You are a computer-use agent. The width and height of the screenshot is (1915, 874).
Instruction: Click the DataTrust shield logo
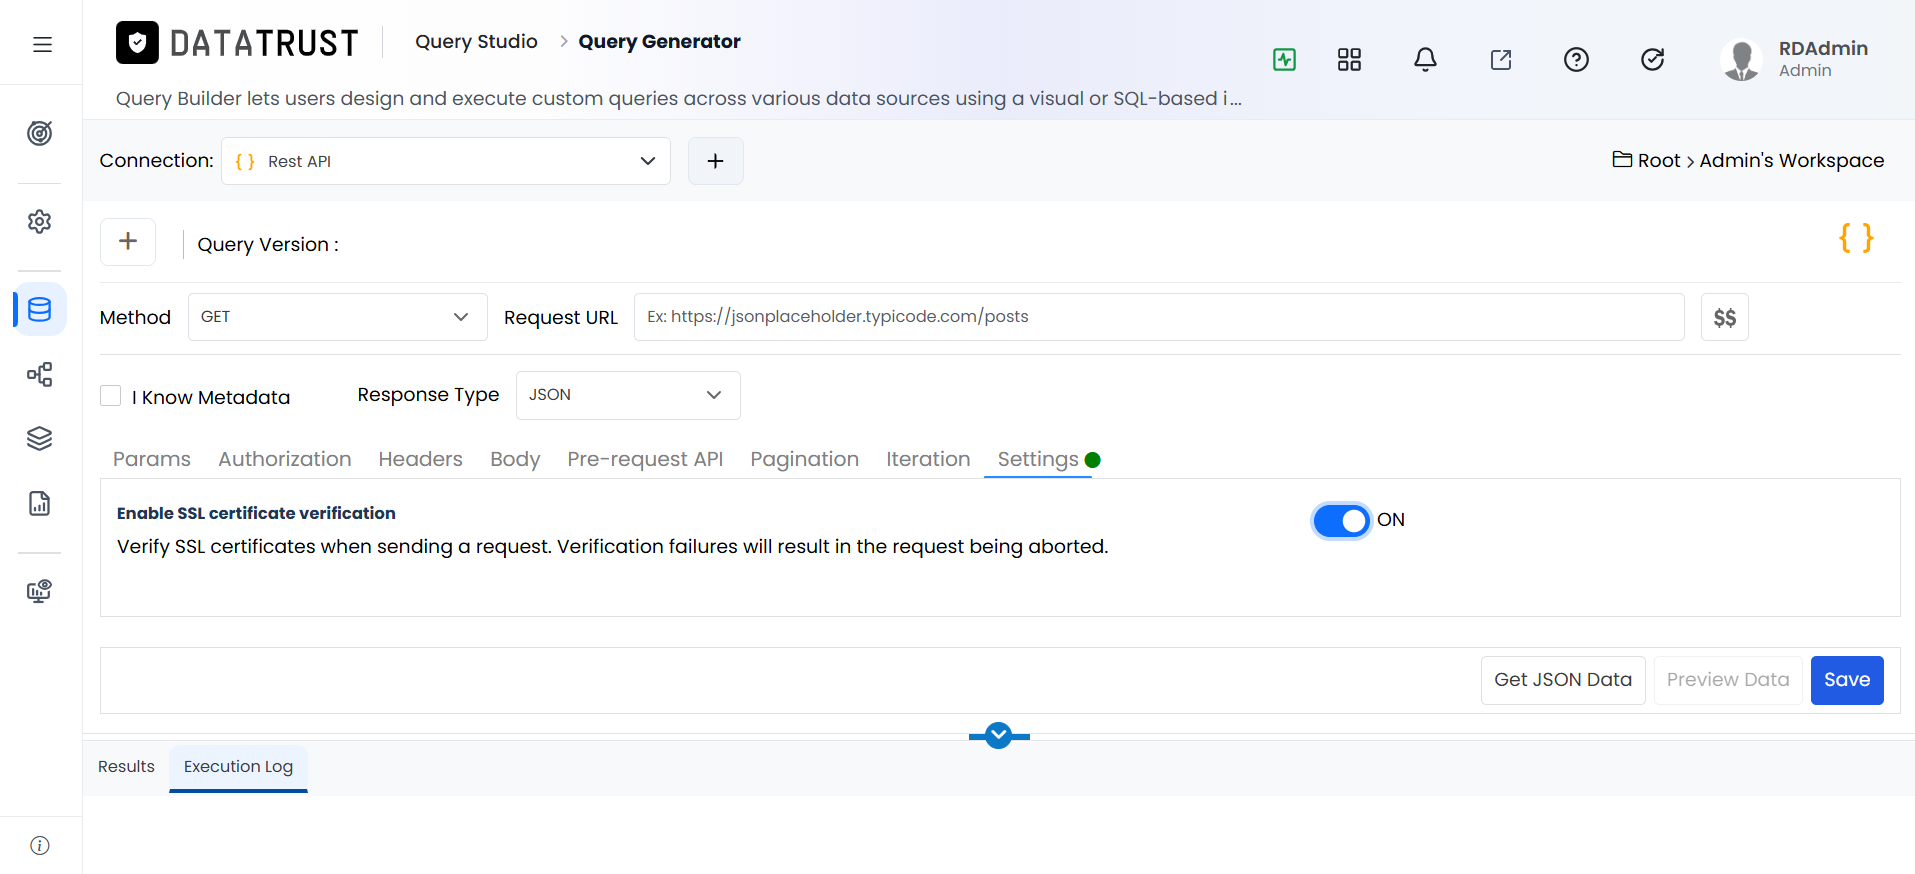[137, 42]
